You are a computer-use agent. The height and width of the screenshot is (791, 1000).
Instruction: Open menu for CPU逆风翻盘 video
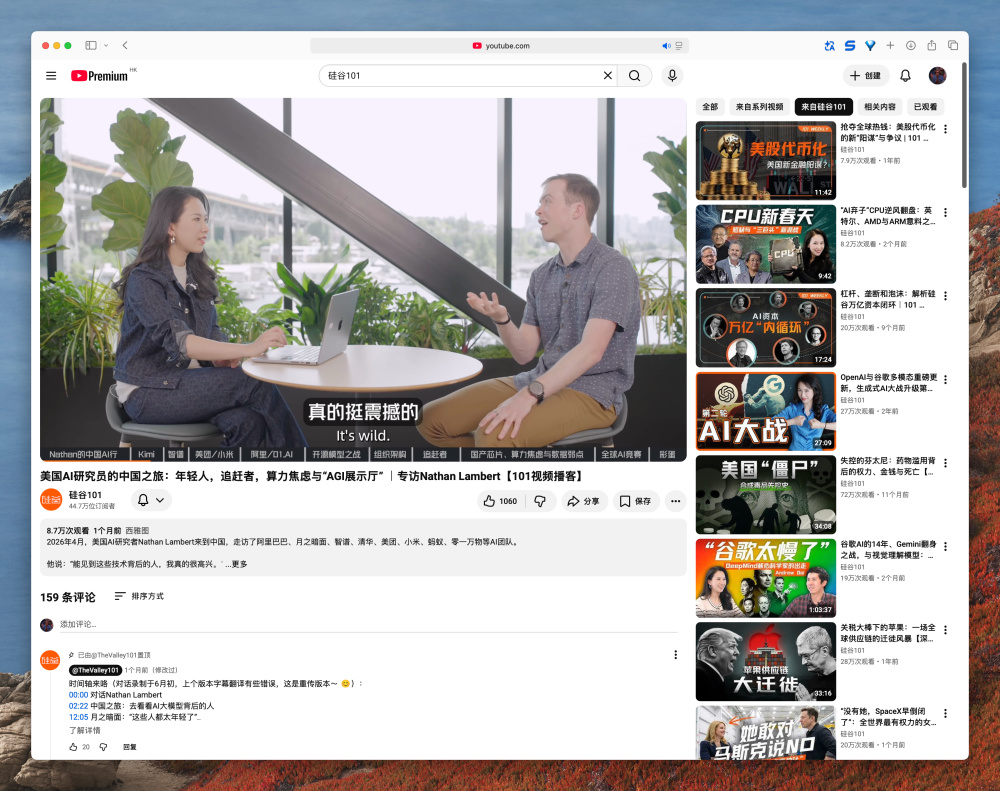pos(945,212)
